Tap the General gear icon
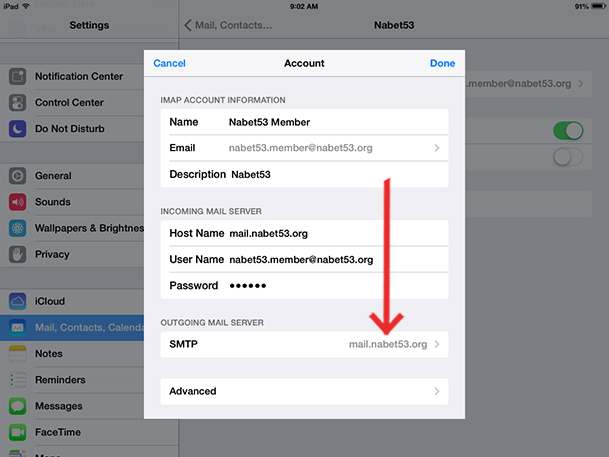Viewport: 609px width, 457px height. (17, 176)
